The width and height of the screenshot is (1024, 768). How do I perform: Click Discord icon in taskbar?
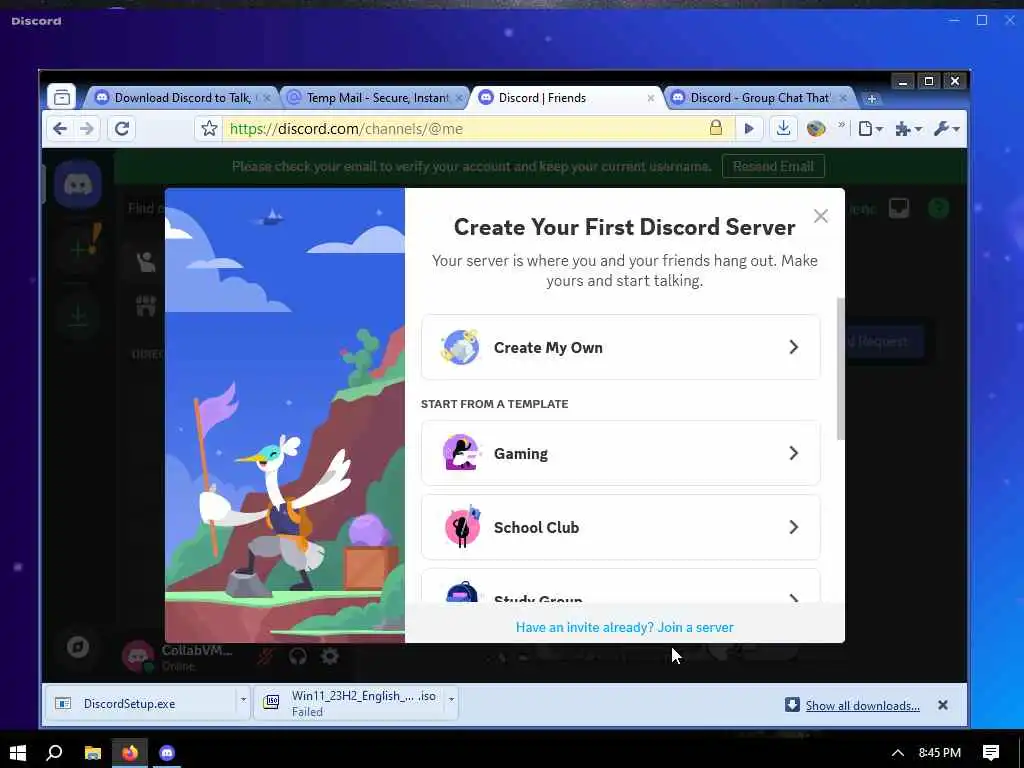(167, 753)
